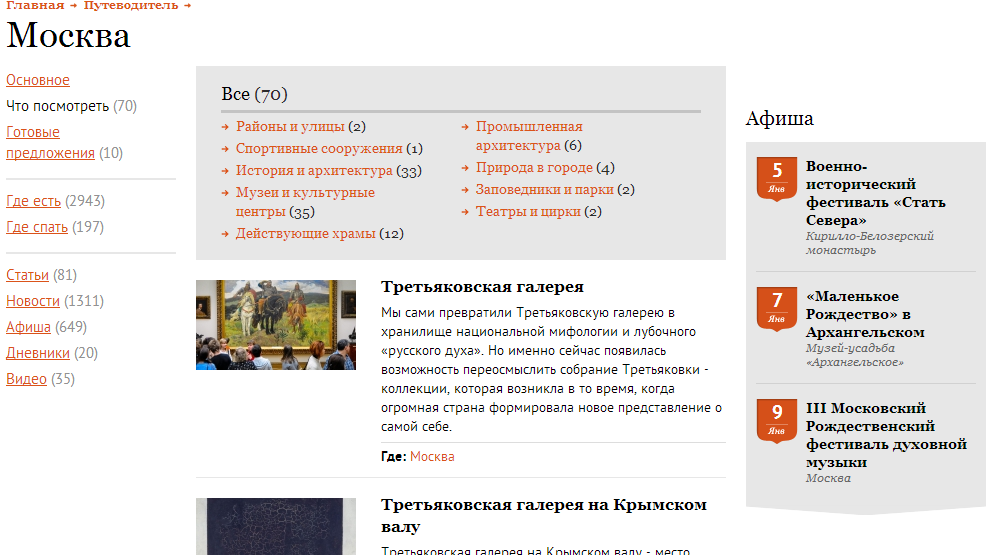
Task: Click 'Москва' location link under Где
Action: click(432, 457)
